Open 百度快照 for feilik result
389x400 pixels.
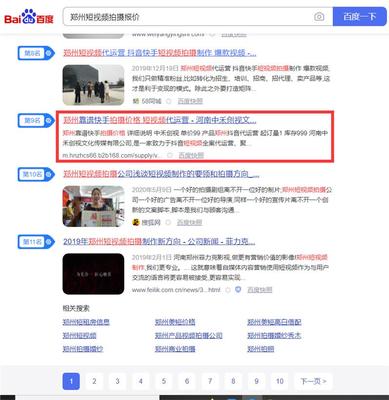[260, 290]
